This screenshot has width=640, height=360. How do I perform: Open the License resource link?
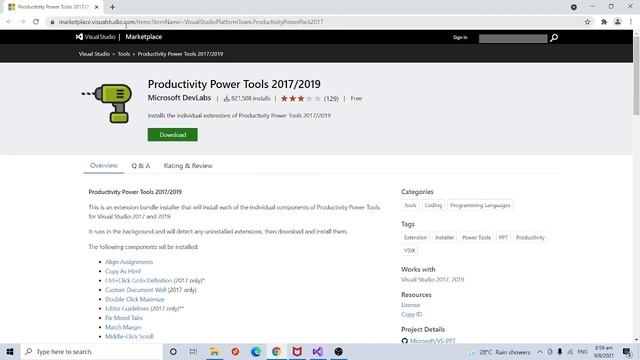tap(410, 305)
